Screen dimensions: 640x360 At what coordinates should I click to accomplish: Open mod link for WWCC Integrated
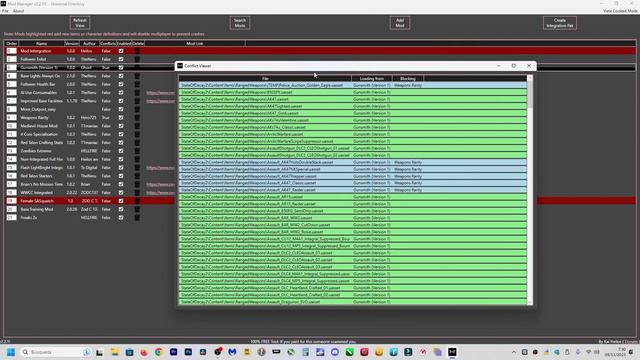pyautogui.click(x=160, y=193)
